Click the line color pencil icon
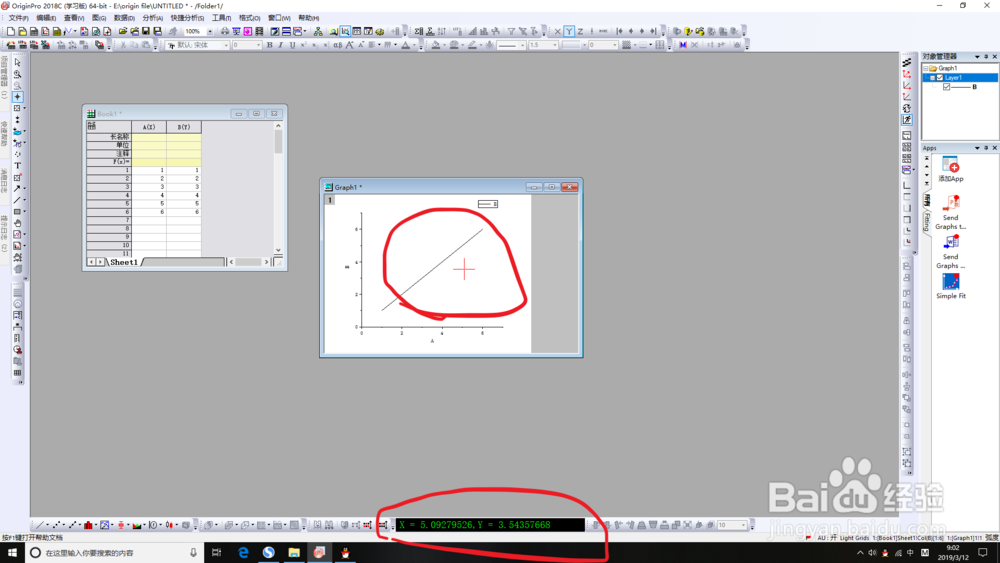1000x563 pixels. [x=472, y=45]
